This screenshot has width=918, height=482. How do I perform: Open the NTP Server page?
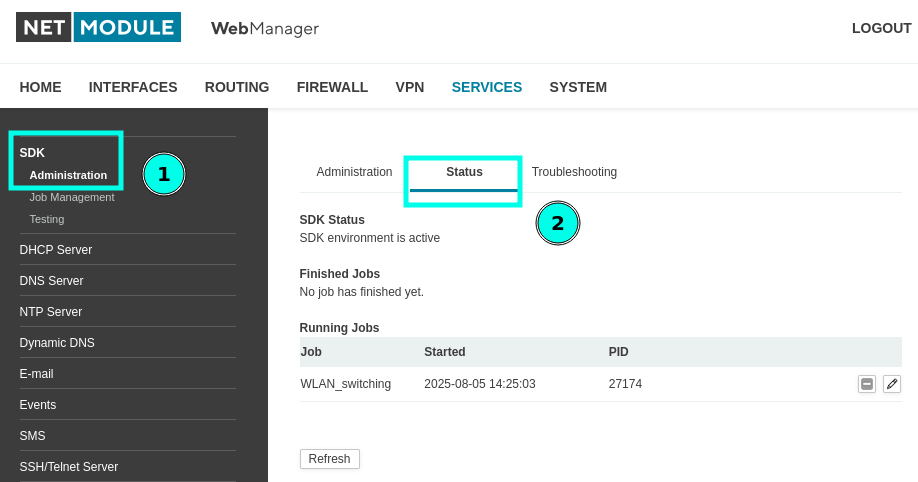51,312
